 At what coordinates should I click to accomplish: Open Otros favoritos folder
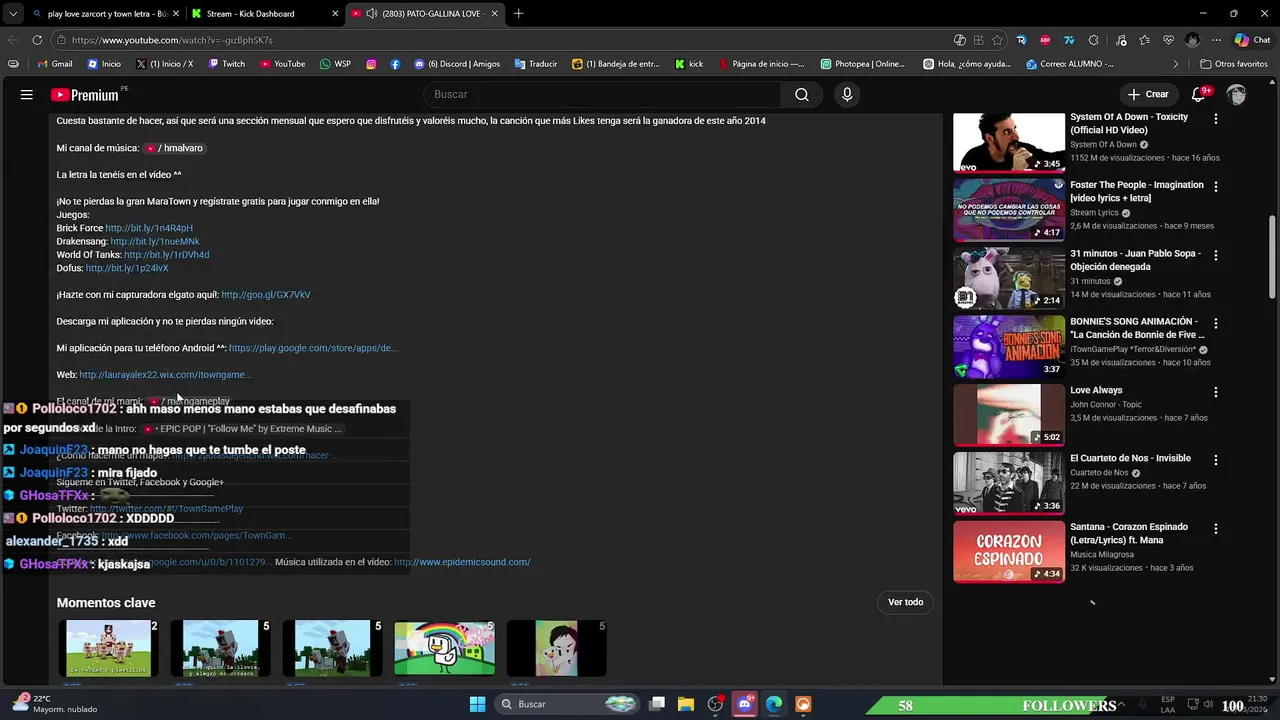point(1234,64)
